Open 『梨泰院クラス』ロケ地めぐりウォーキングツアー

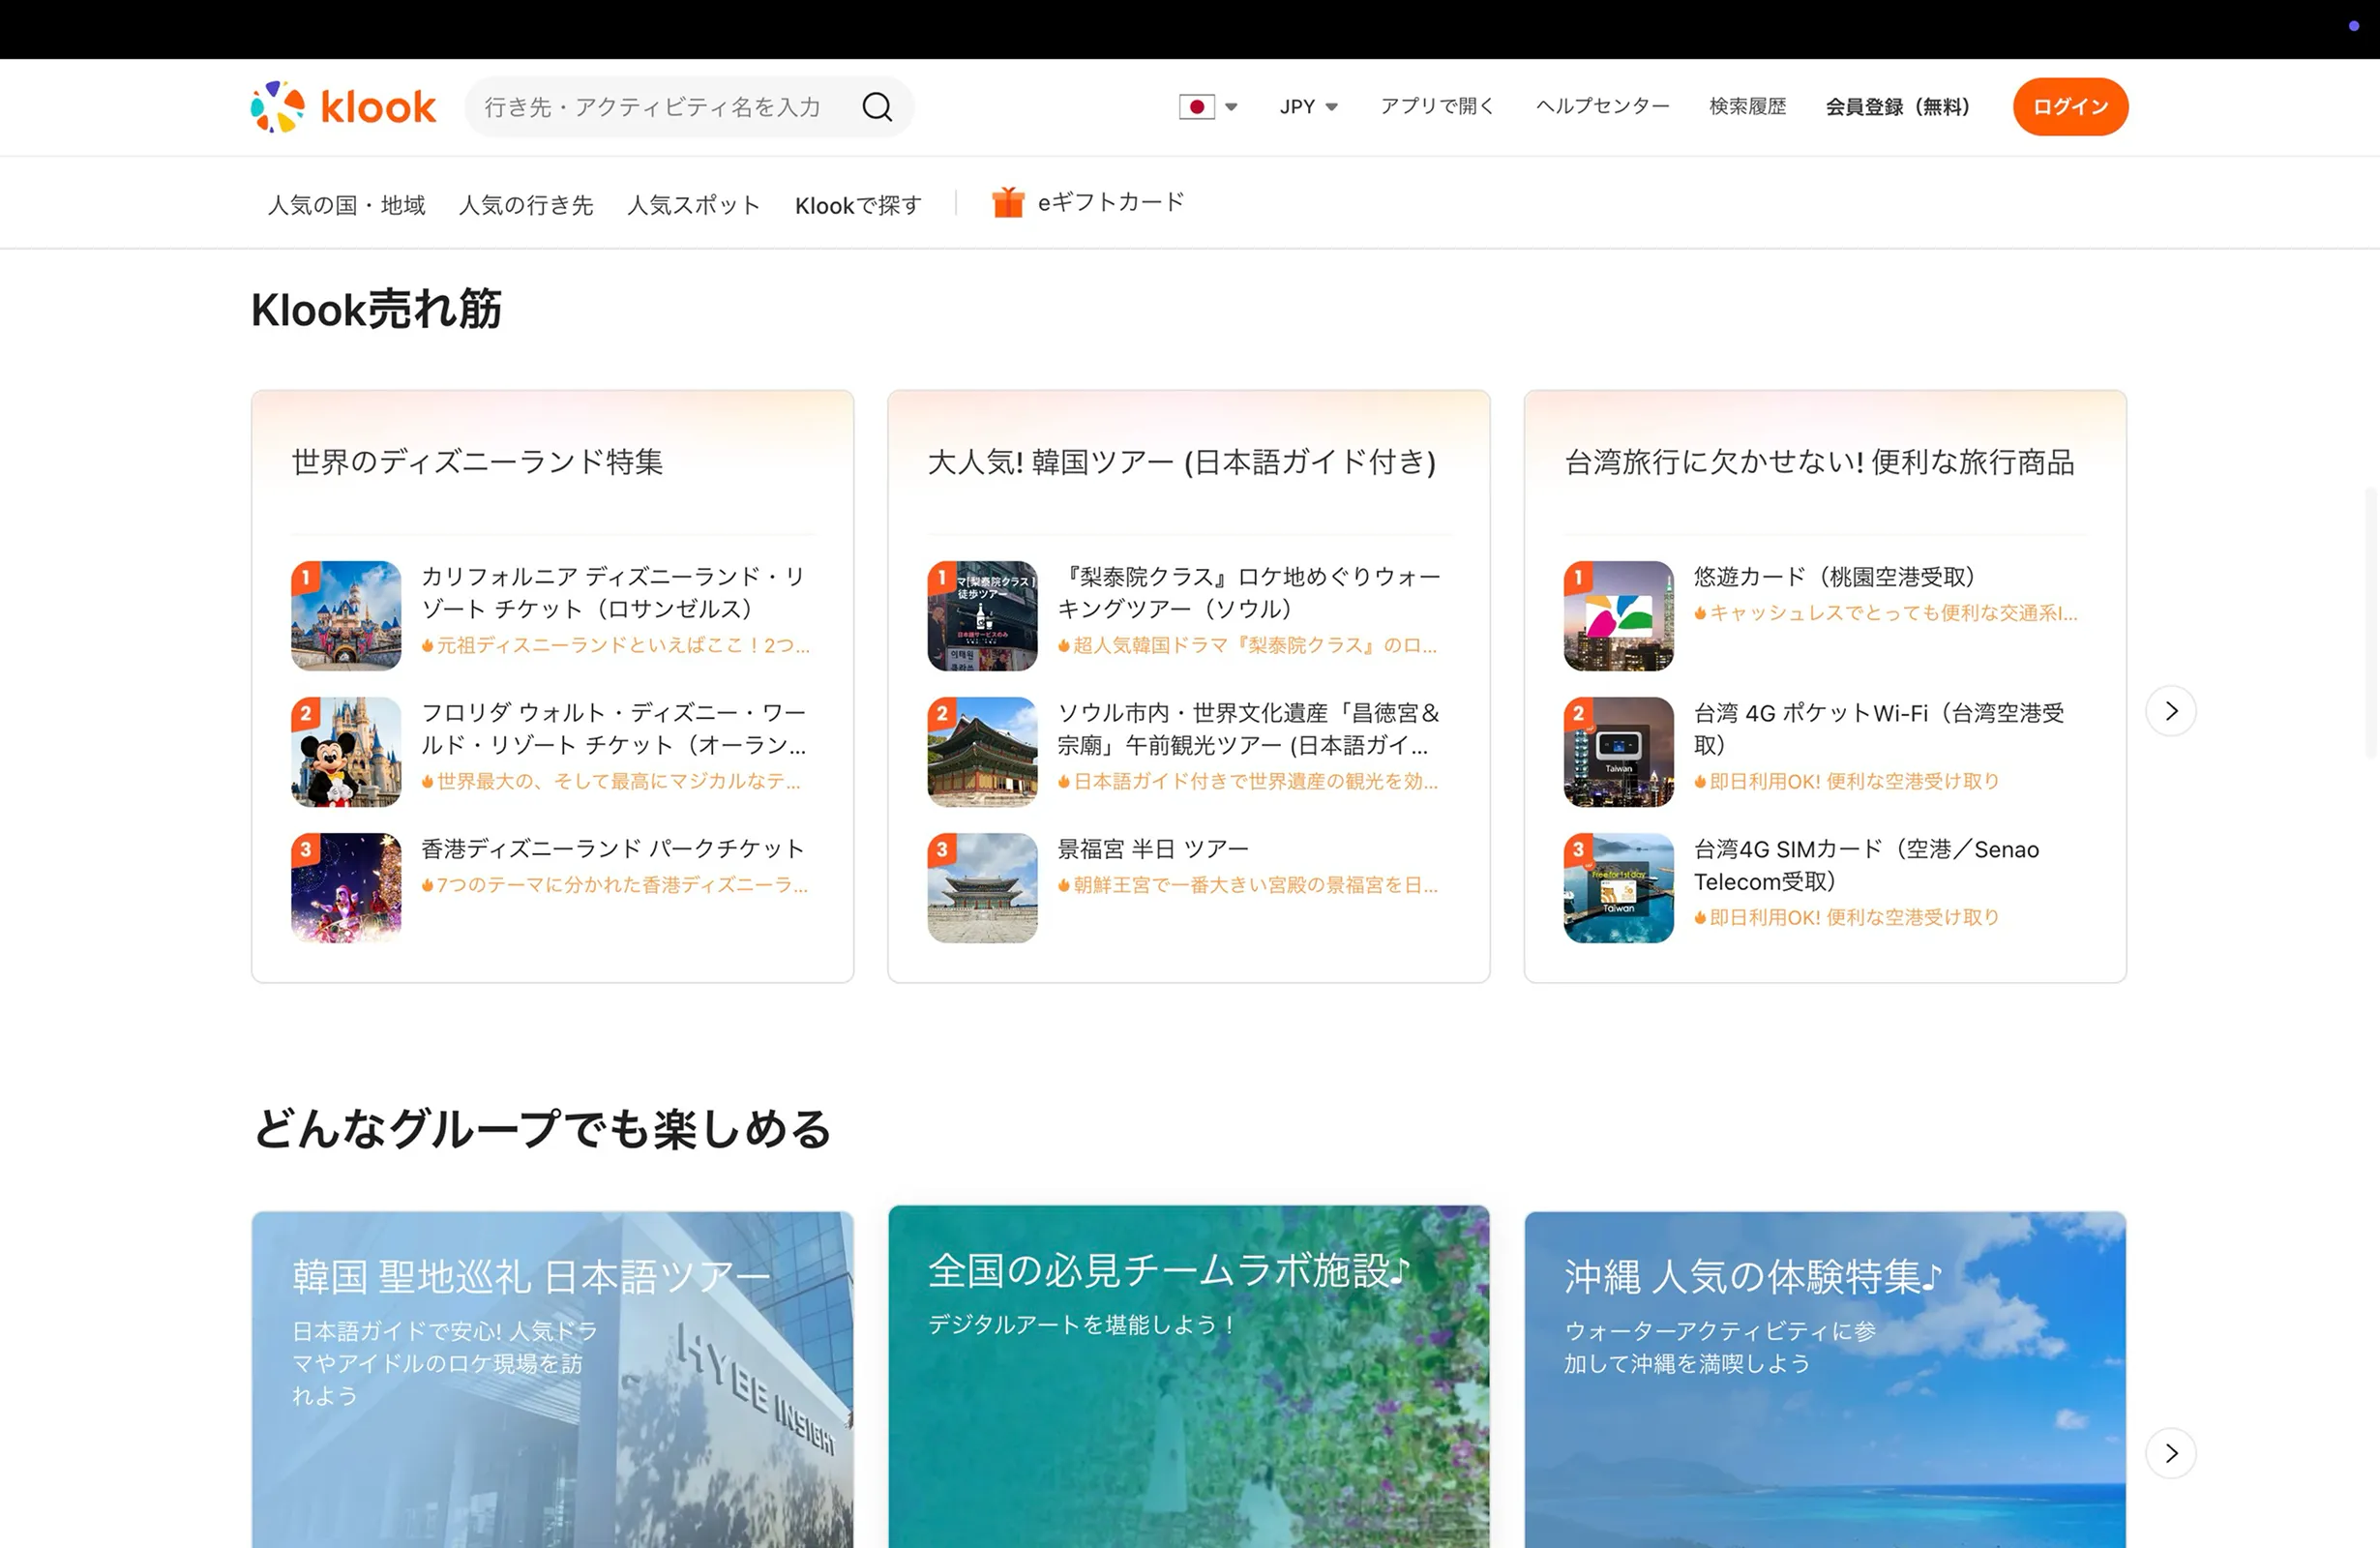click(x=1249, y=593)
